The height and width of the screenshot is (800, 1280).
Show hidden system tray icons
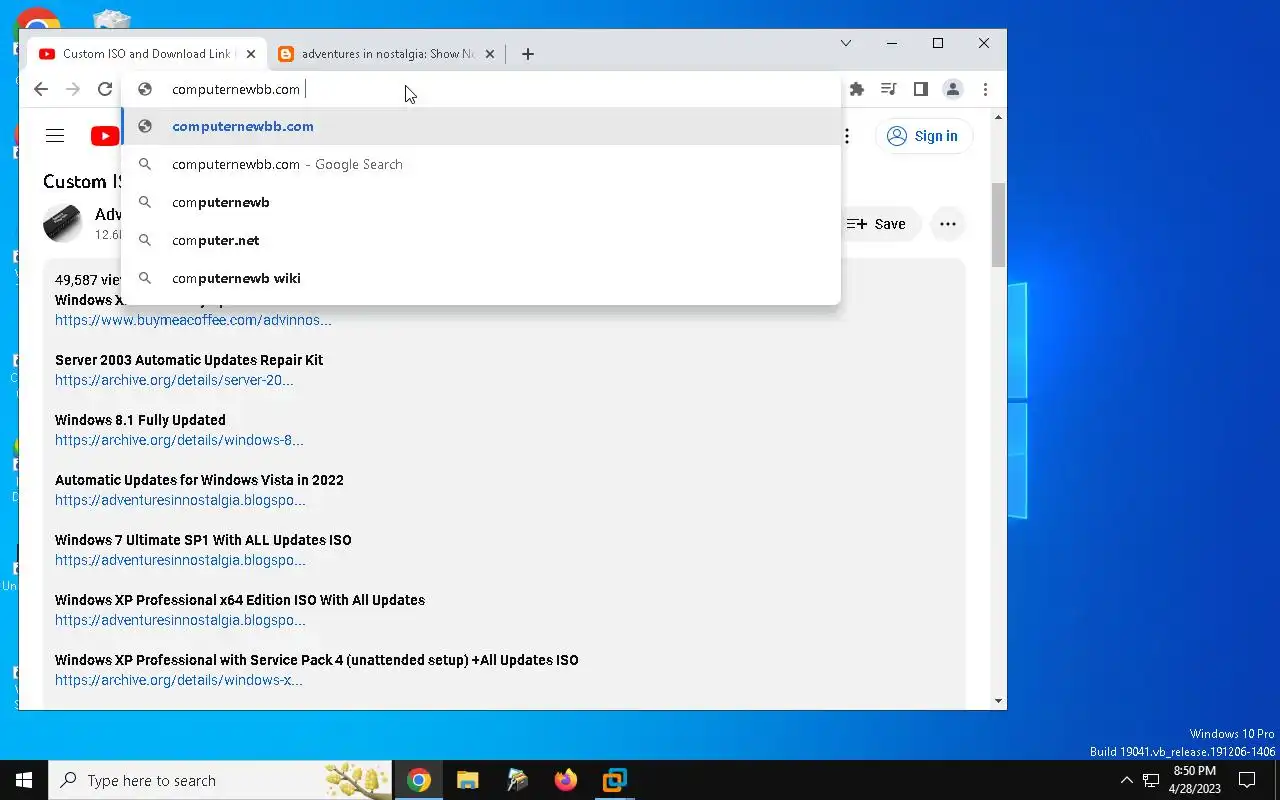(1126, 780)
